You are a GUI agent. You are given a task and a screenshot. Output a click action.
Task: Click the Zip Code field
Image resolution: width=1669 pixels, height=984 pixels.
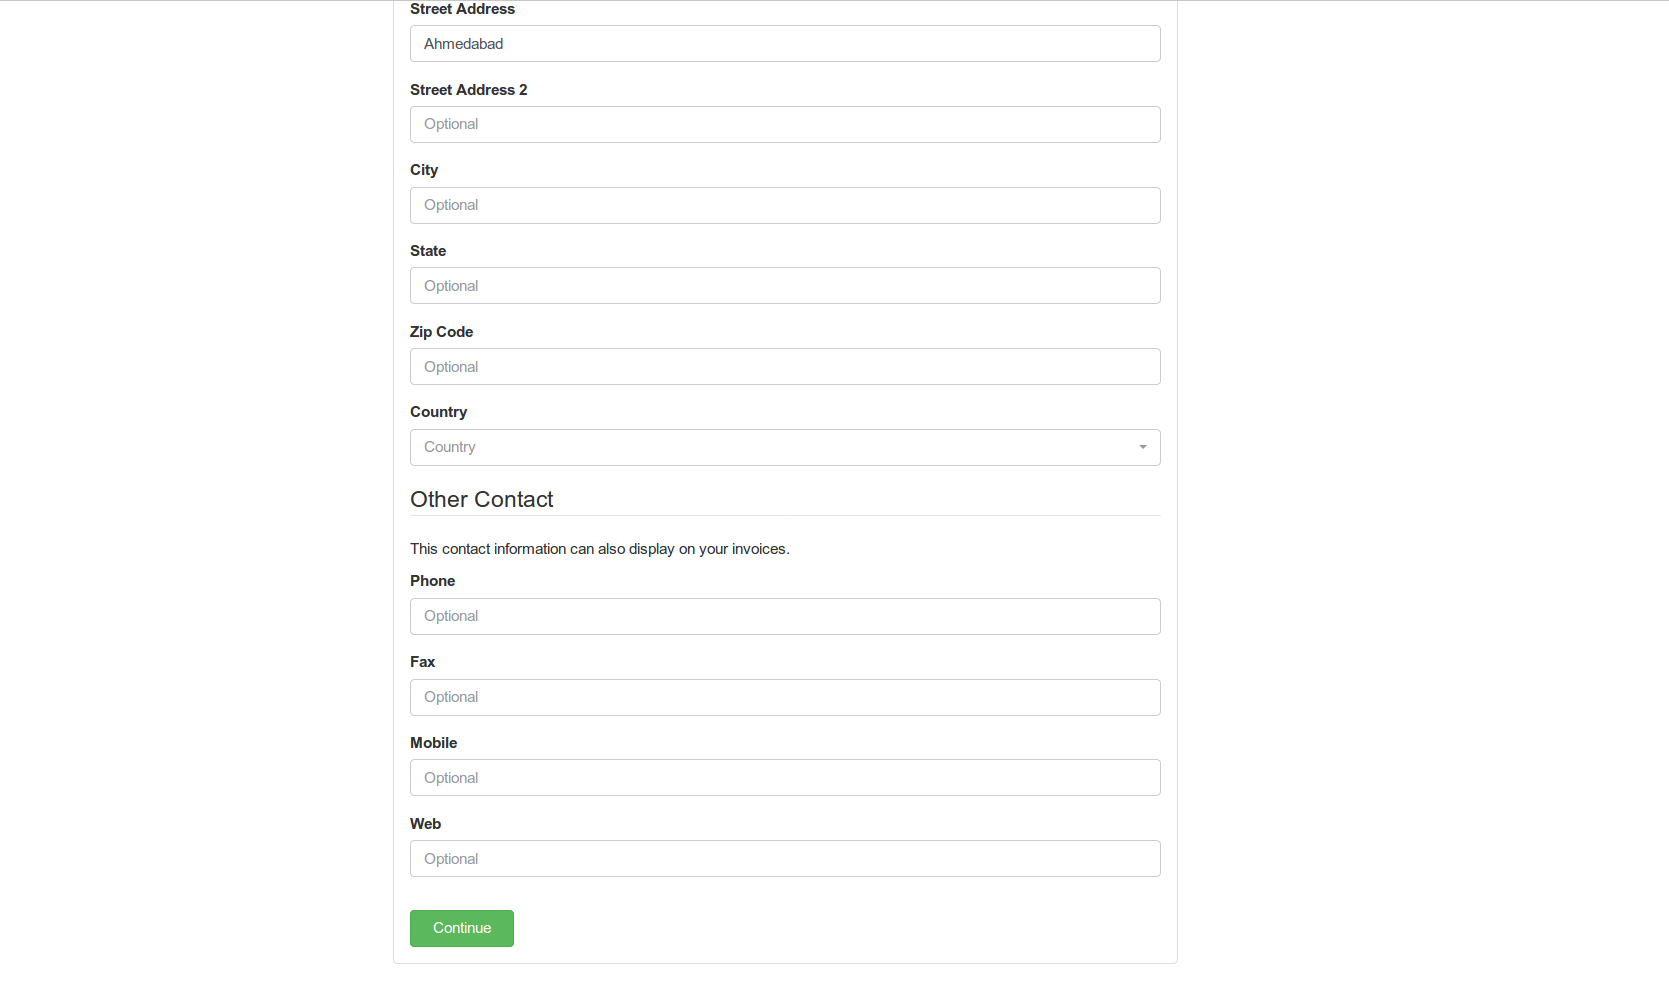coord(785,367)
